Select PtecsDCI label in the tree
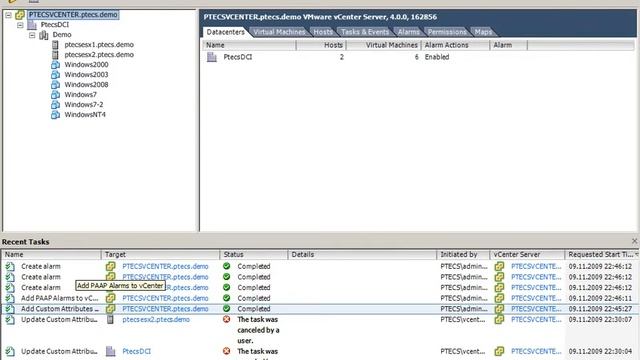Image resolution: width=640 pixels, height=360 pixels. tap(55, 24)
